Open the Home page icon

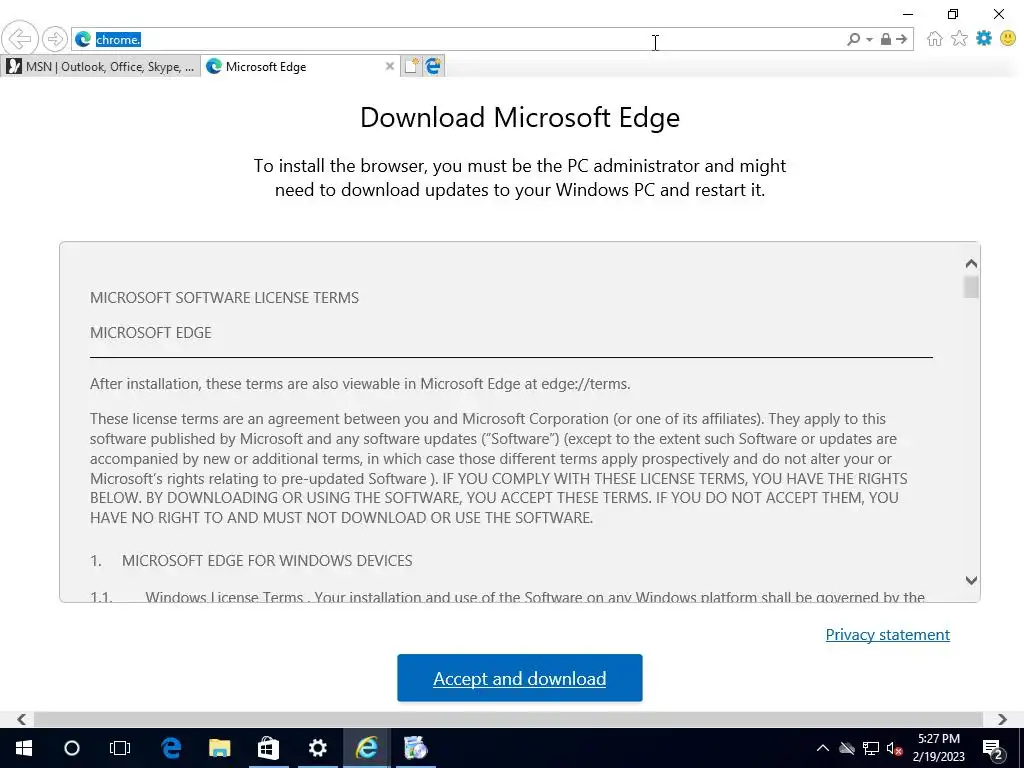point(935,39)
